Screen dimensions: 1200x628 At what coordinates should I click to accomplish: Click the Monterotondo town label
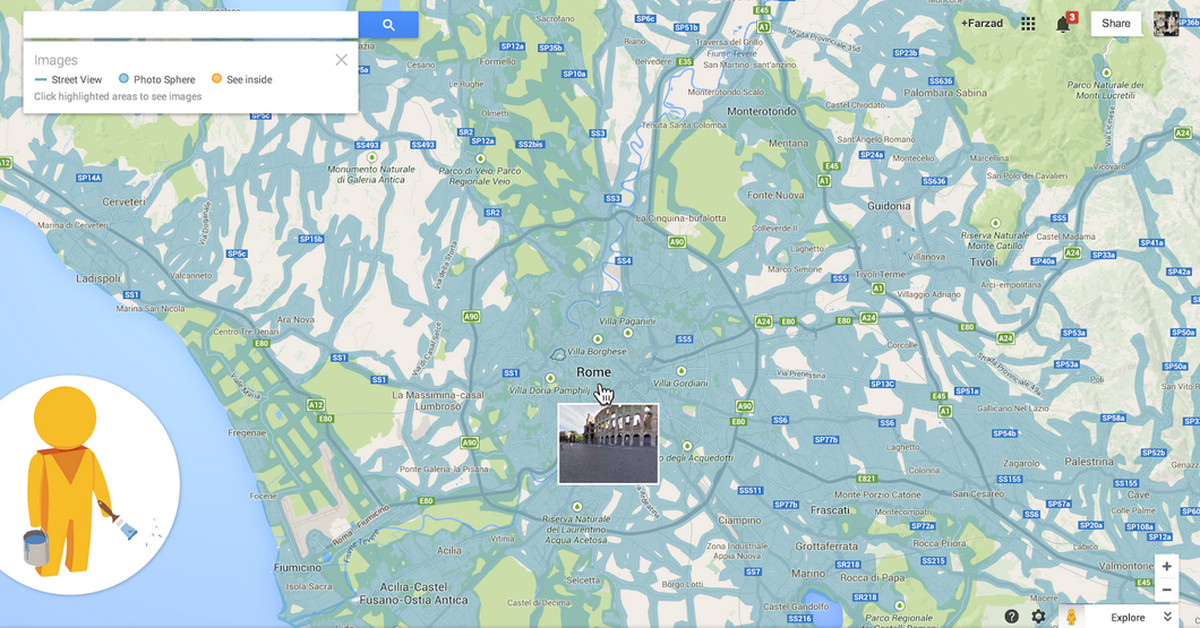tap(760, 111)
